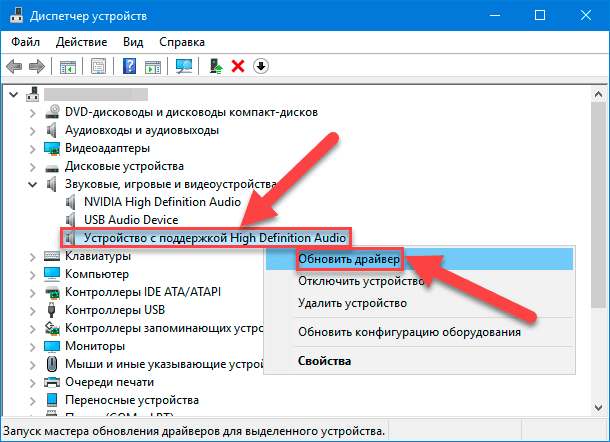Click icon beside Контроллеры запоминающих устройств
Screen dimensions: 610x442
(52, 328)
